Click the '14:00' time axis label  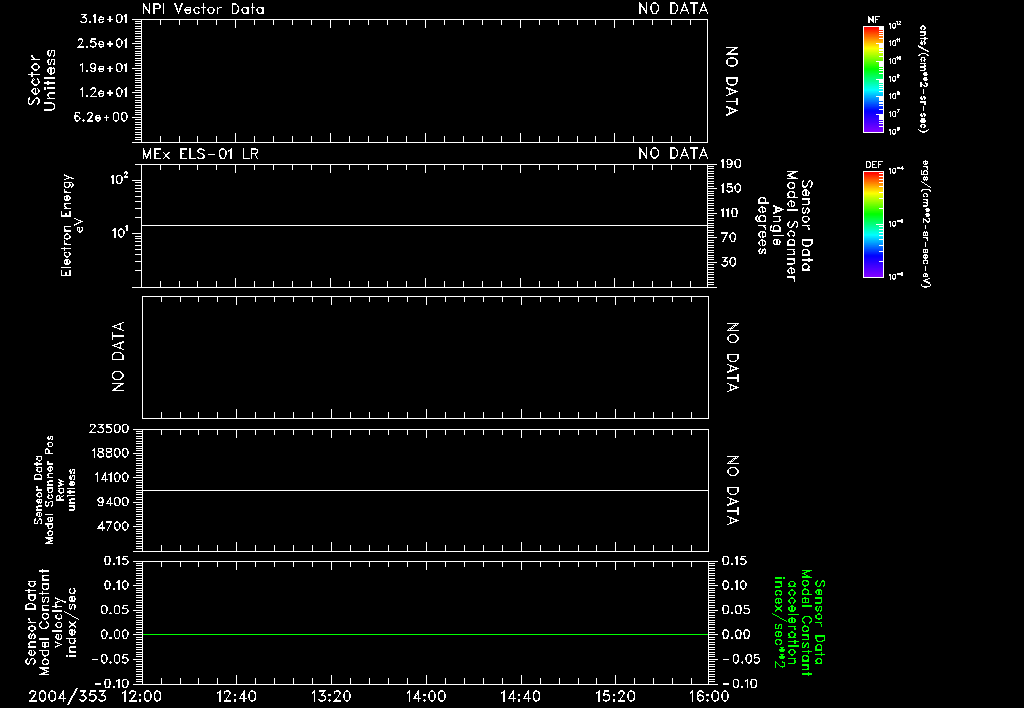pyautogui.click(x=426, y=696)
